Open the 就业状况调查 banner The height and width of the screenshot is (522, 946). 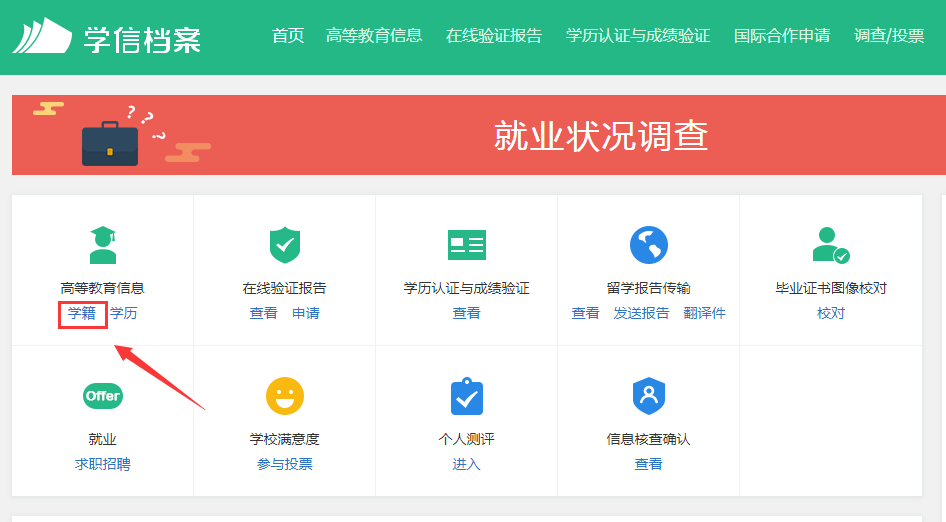(479, 135)
